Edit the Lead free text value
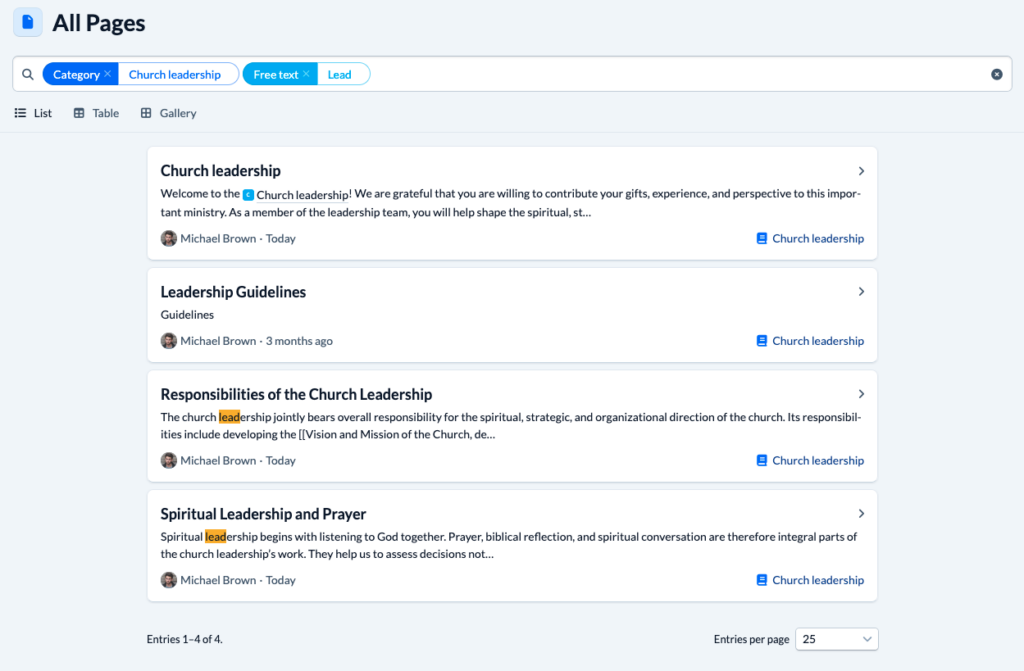Screen dimensions: 1024x671 point(340,74)
